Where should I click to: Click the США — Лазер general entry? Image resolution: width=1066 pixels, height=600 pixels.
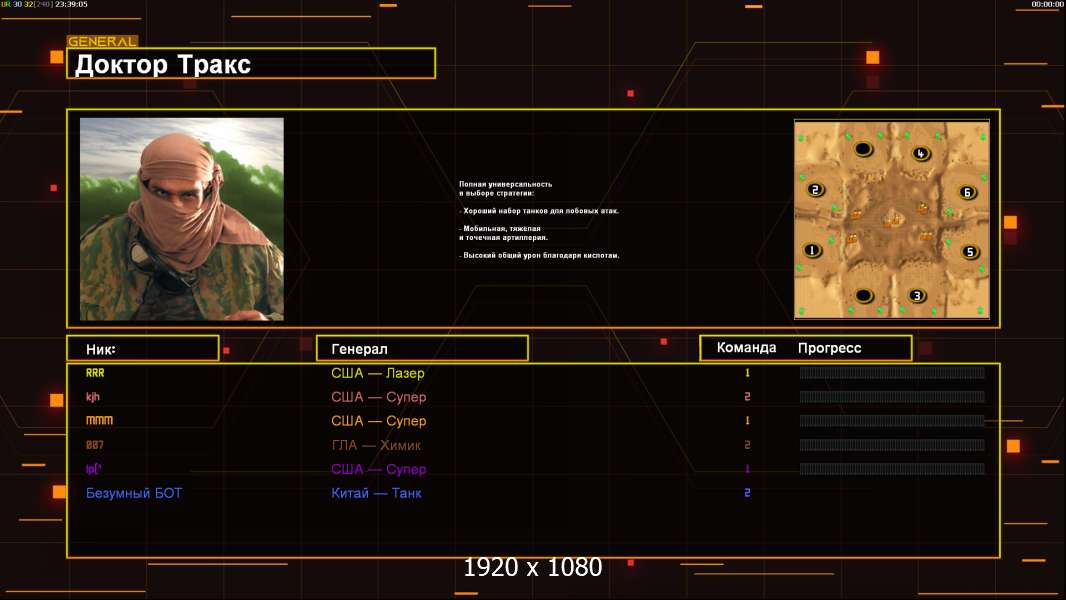pos(378,373)
